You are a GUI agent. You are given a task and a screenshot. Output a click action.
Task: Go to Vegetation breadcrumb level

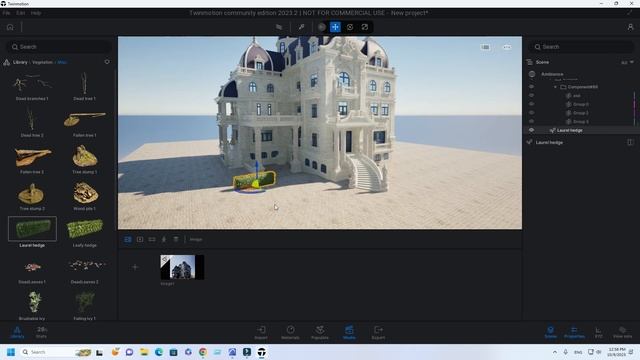point(42,62)
